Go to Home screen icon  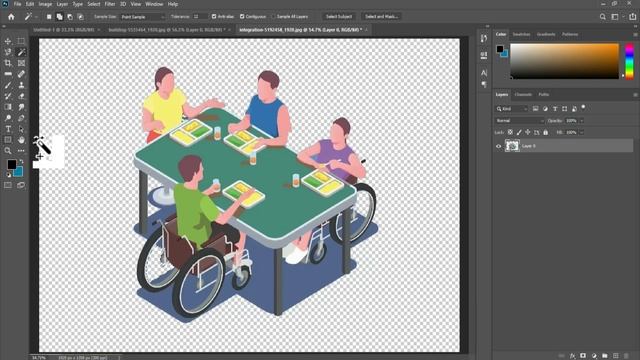[x=11, y=17]
